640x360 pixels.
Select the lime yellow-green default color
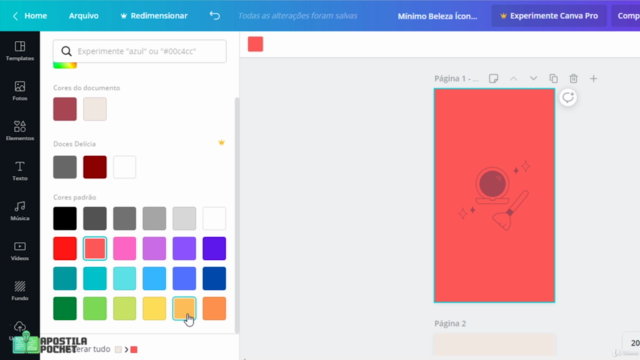click(124, 308)
